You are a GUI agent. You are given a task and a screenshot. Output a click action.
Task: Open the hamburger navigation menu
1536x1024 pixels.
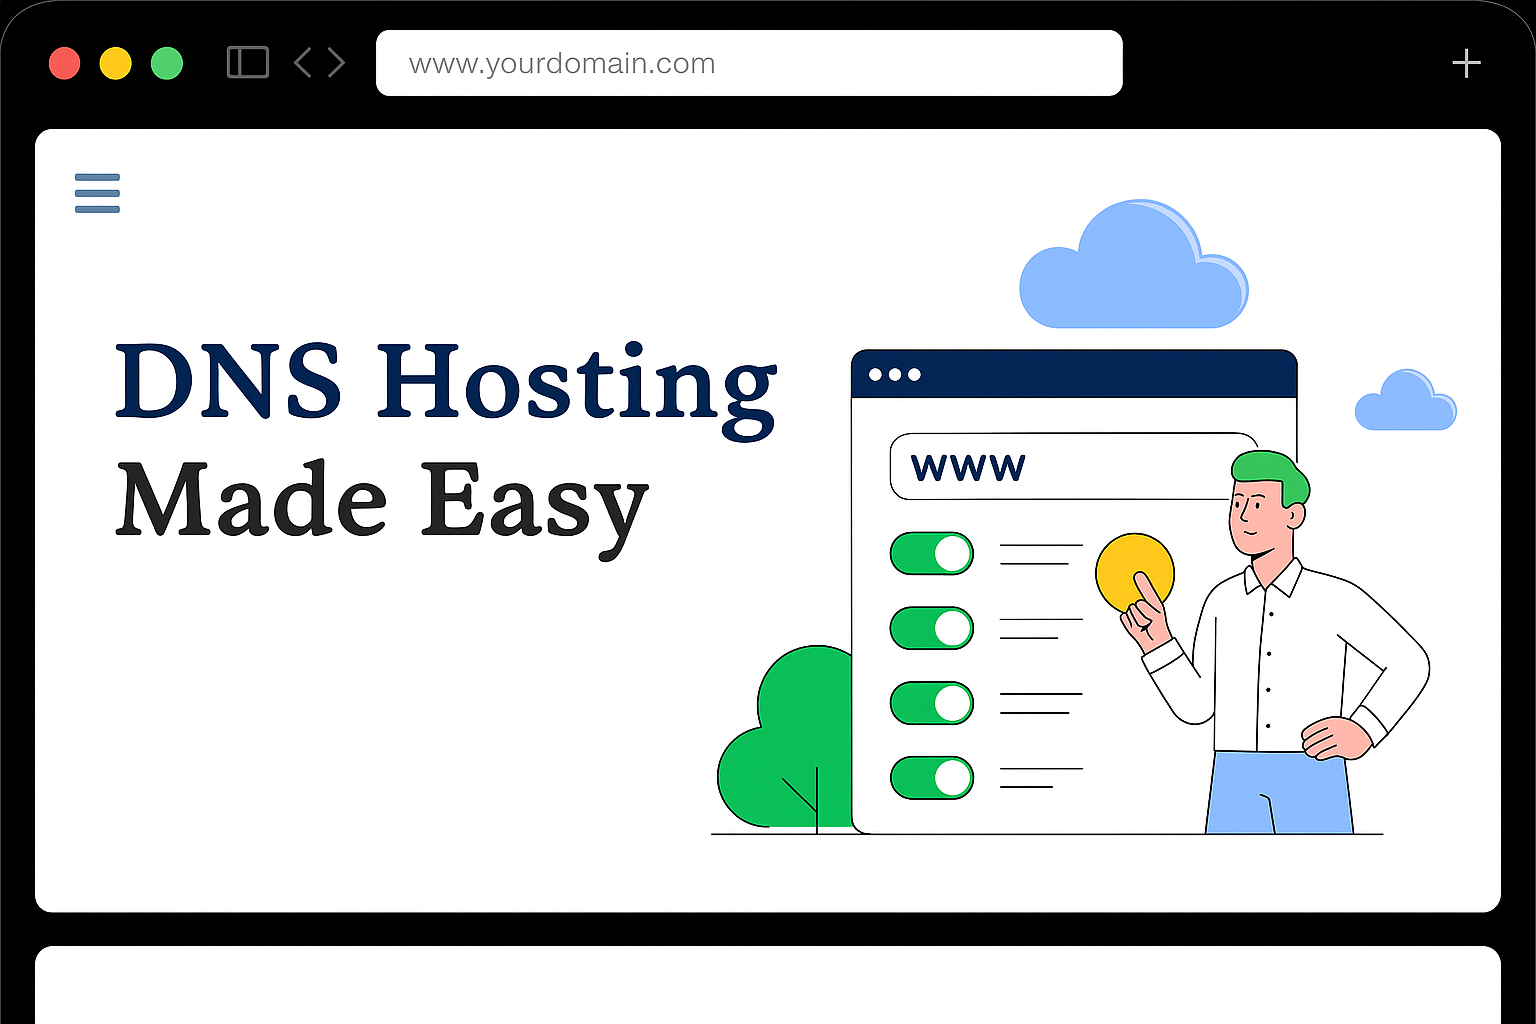pyautogui.click(x=96, y=193)
